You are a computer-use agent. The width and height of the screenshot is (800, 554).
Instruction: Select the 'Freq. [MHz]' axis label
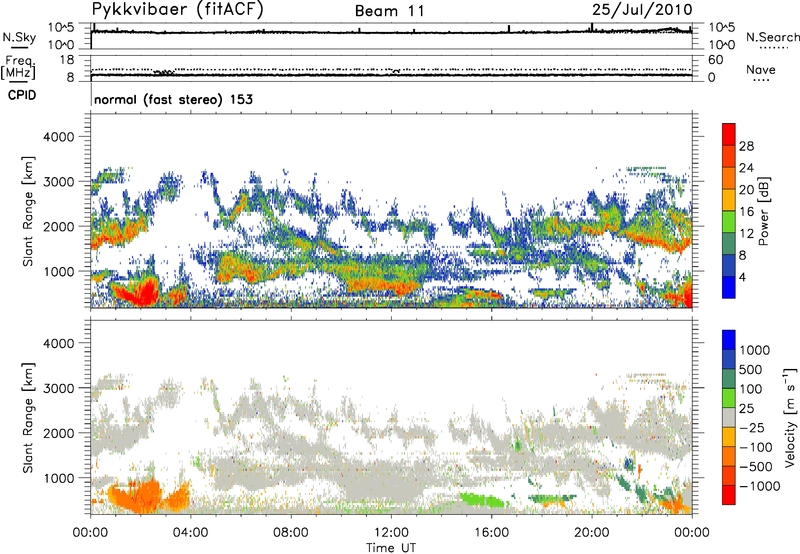(x=18, y=67)
